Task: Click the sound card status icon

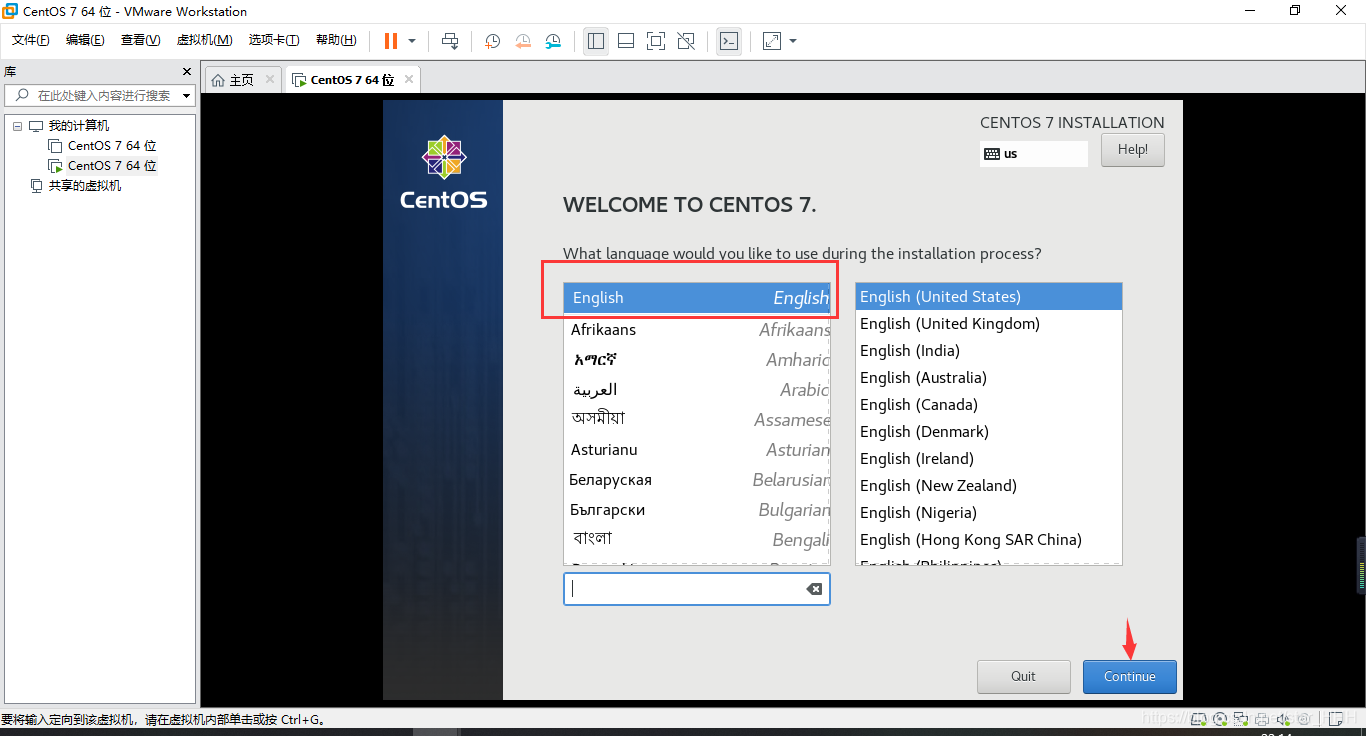Action: click(x=1283, y=718)
